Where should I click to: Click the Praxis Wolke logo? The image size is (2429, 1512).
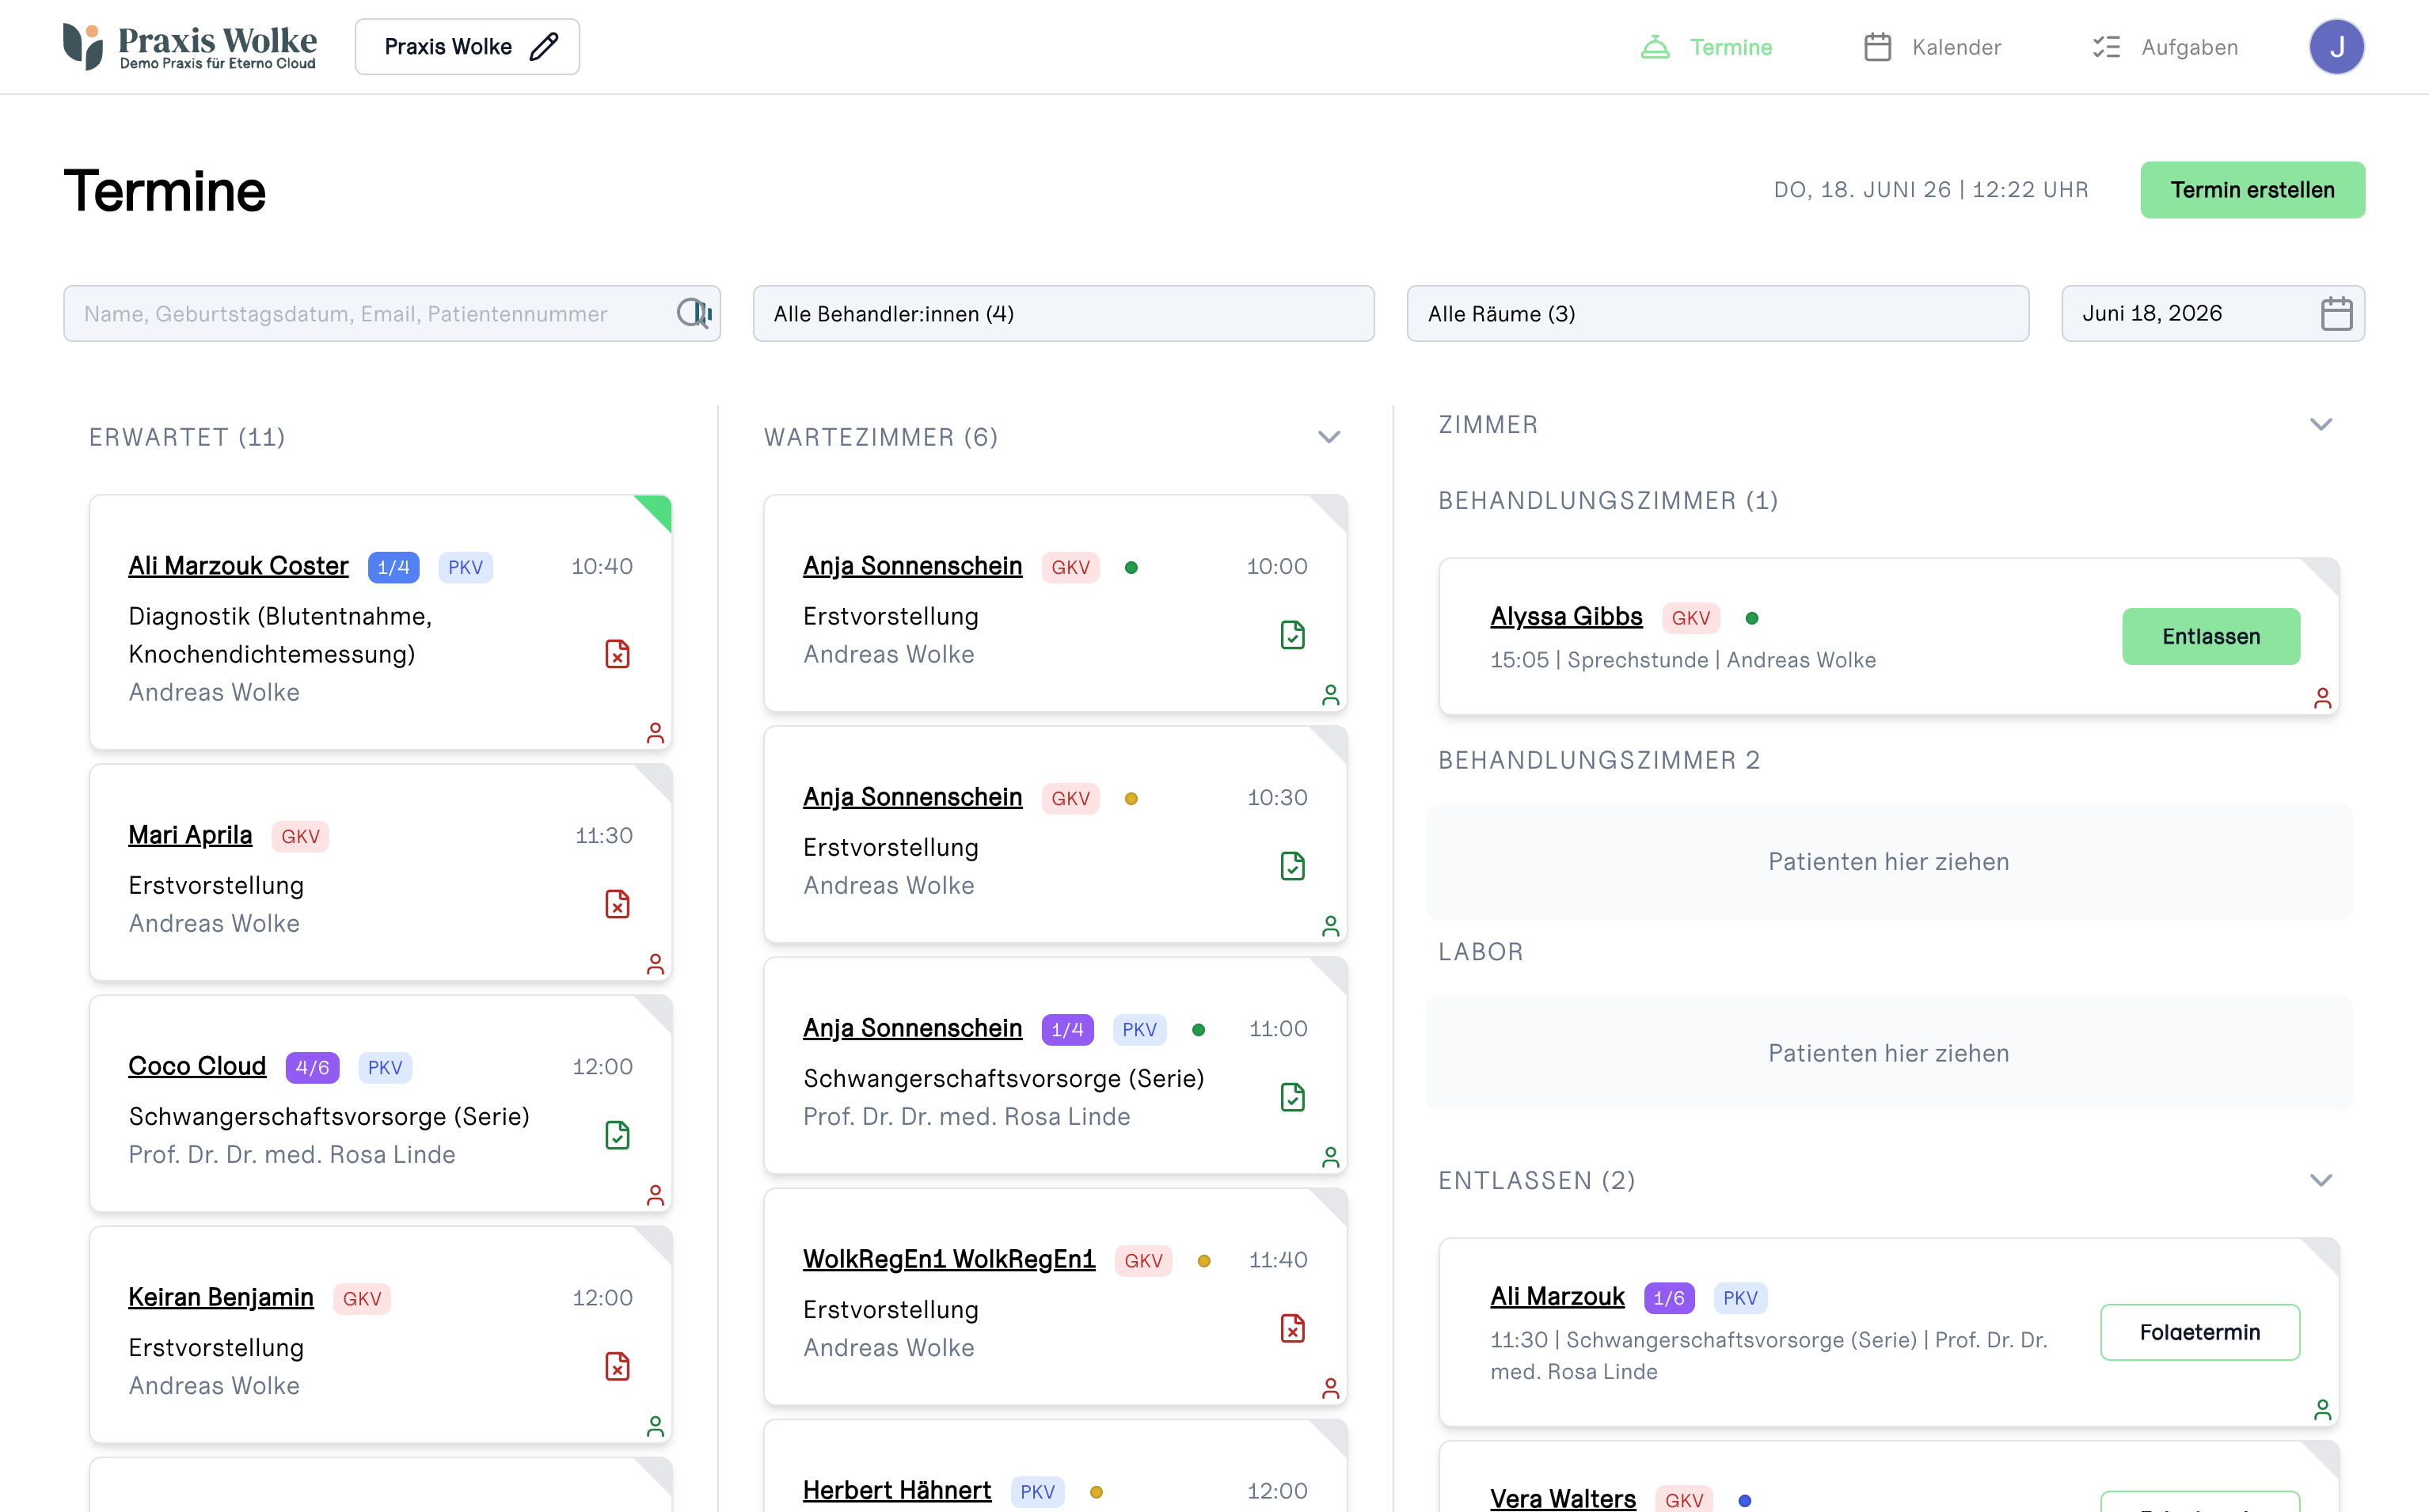[x=190, y=47]
